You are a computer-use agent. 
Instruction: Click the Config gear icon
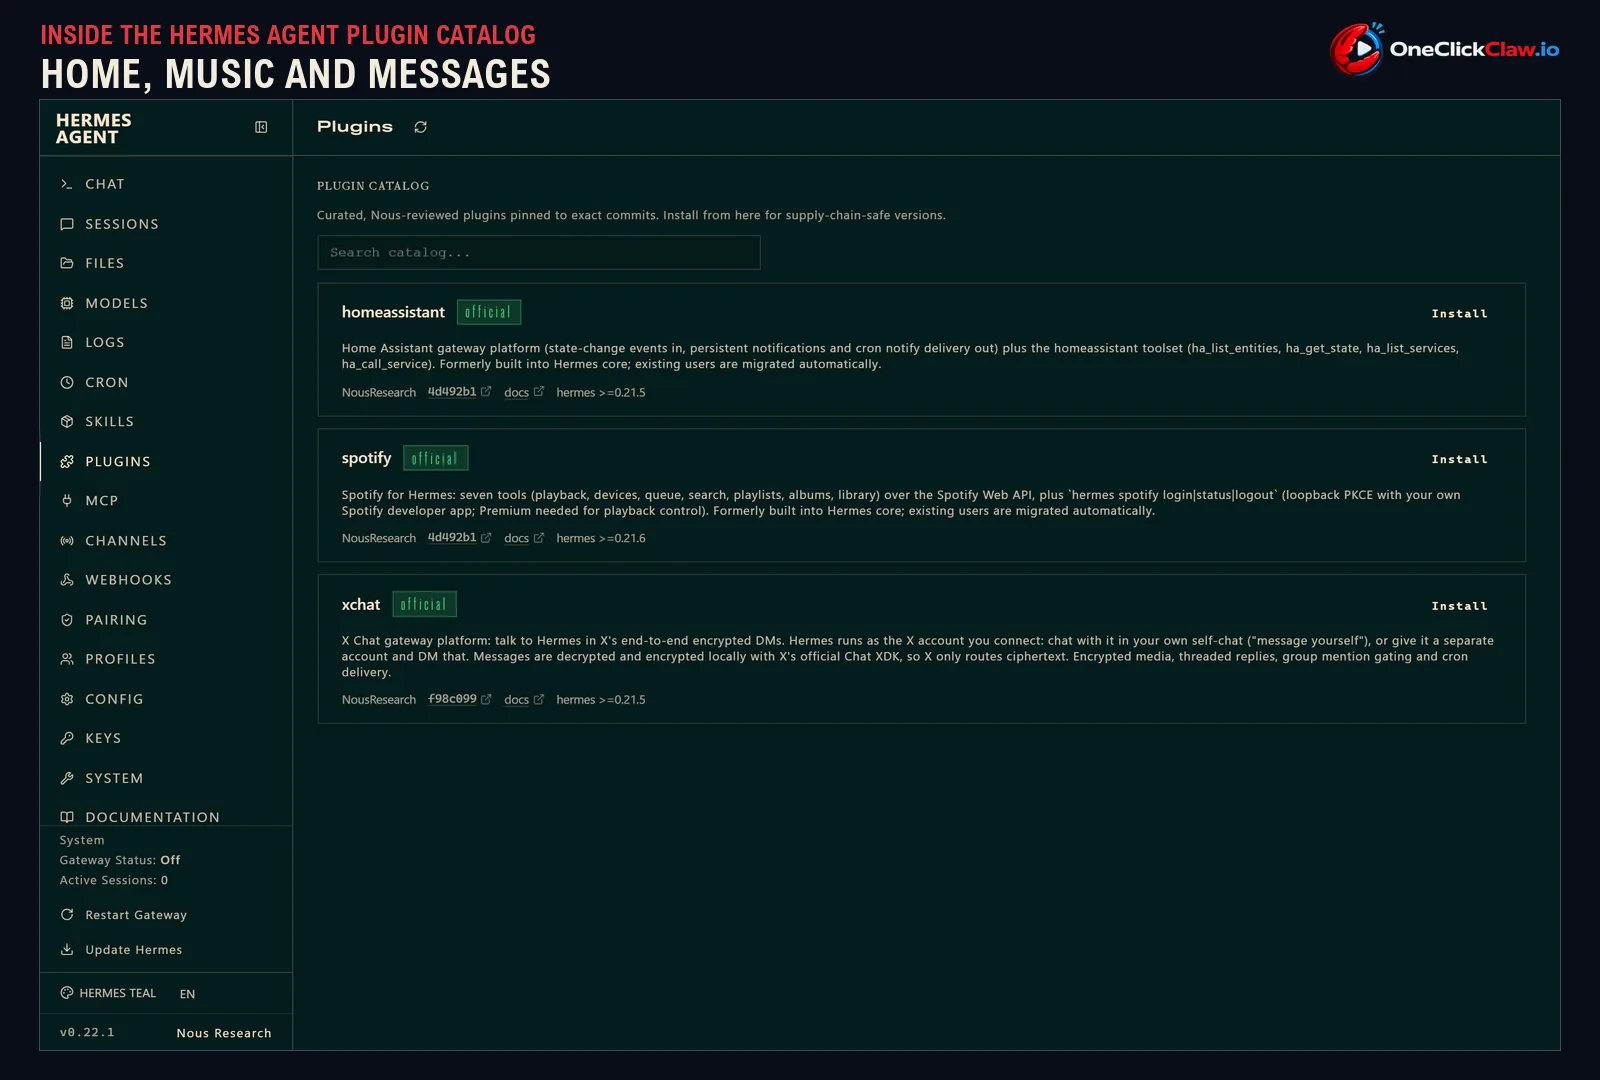(x=67, y=699)
